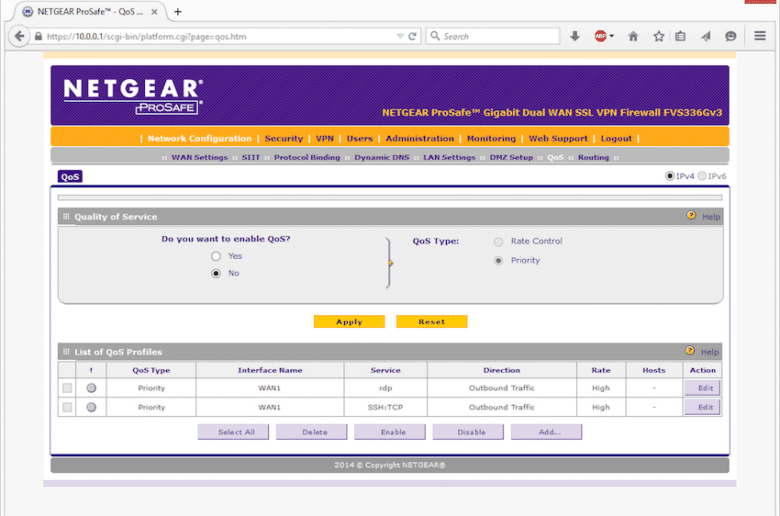Go to LAN Settings submenu

pyautogui.click(x=449, y=157)
